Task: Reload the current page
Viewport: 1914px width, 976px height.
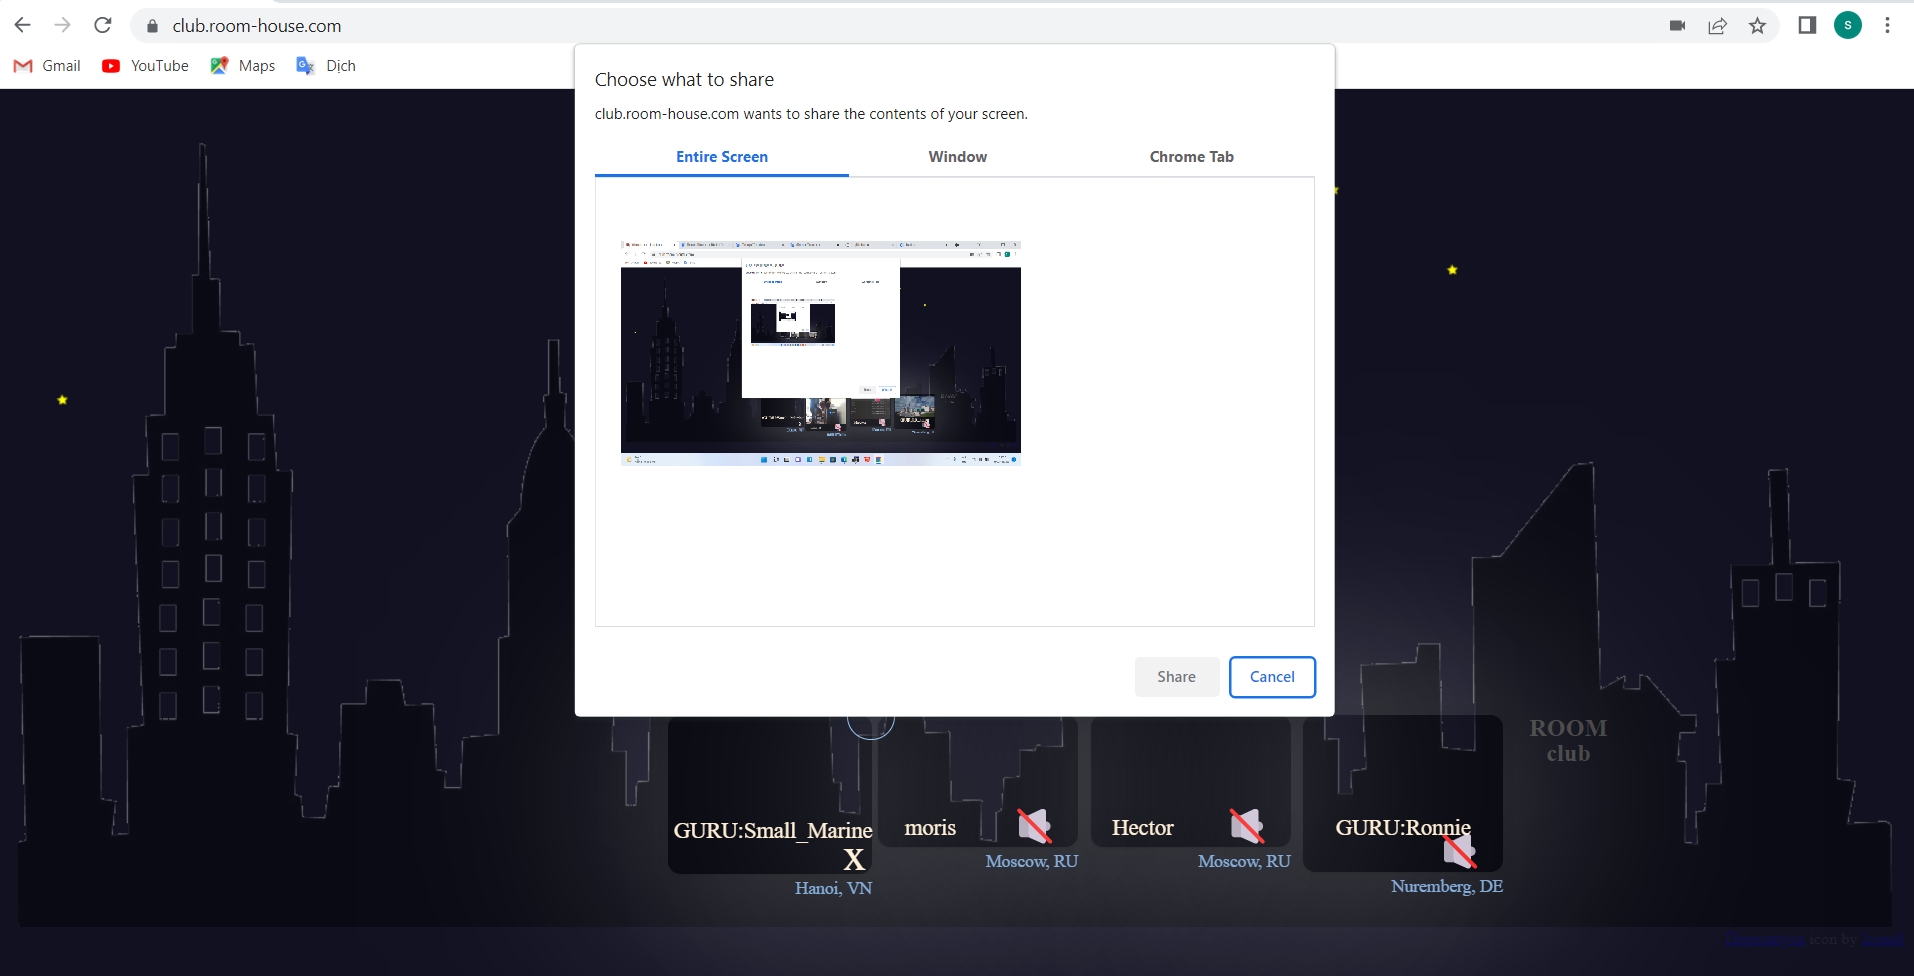Action: (x=102, y=26)
